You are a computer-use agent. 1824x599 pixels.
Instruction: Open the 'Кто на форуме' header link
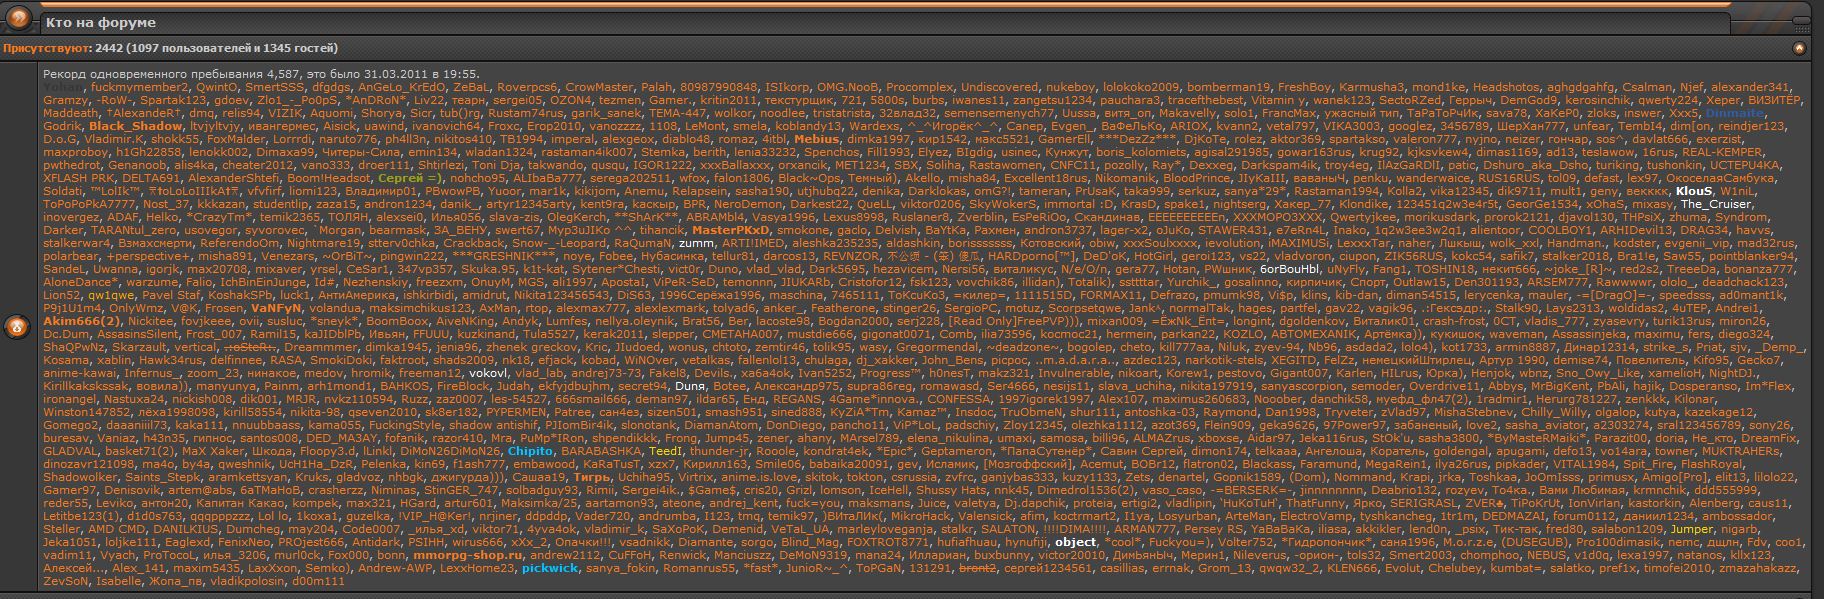(101, 22)
